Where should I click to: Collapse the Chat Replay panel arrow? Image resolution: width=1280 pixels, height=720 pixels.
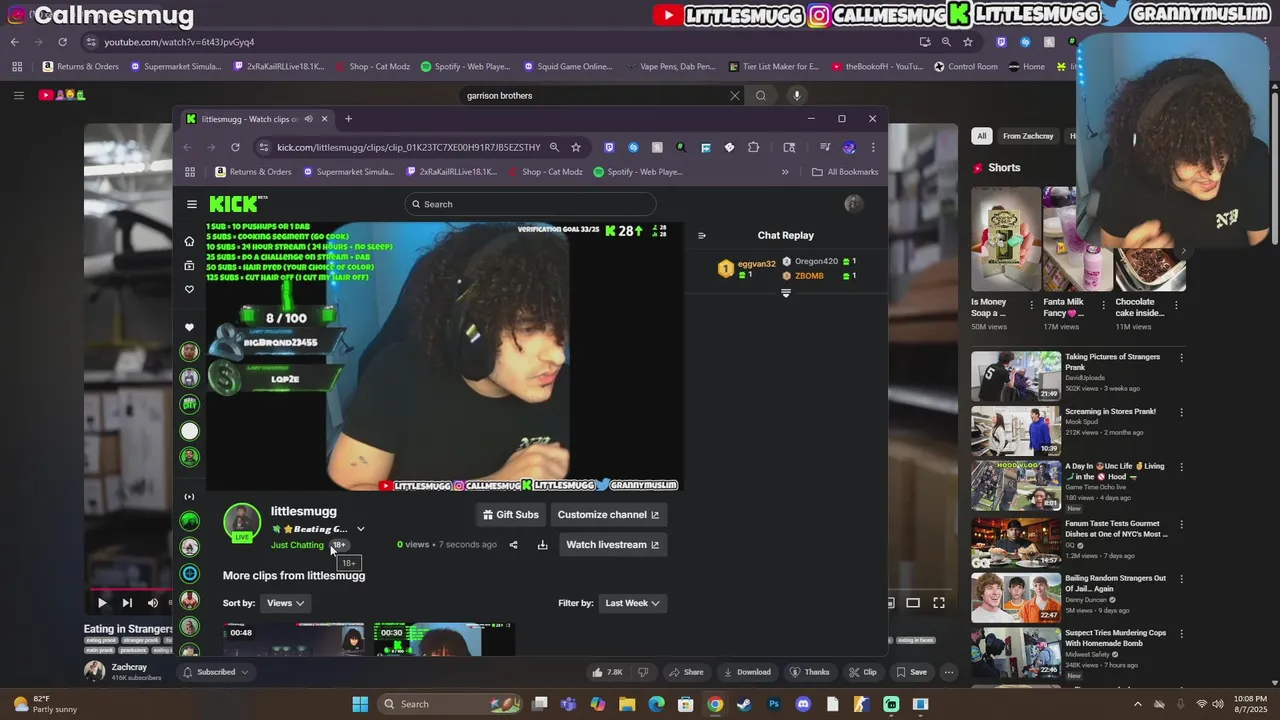(x=701, y=236)
